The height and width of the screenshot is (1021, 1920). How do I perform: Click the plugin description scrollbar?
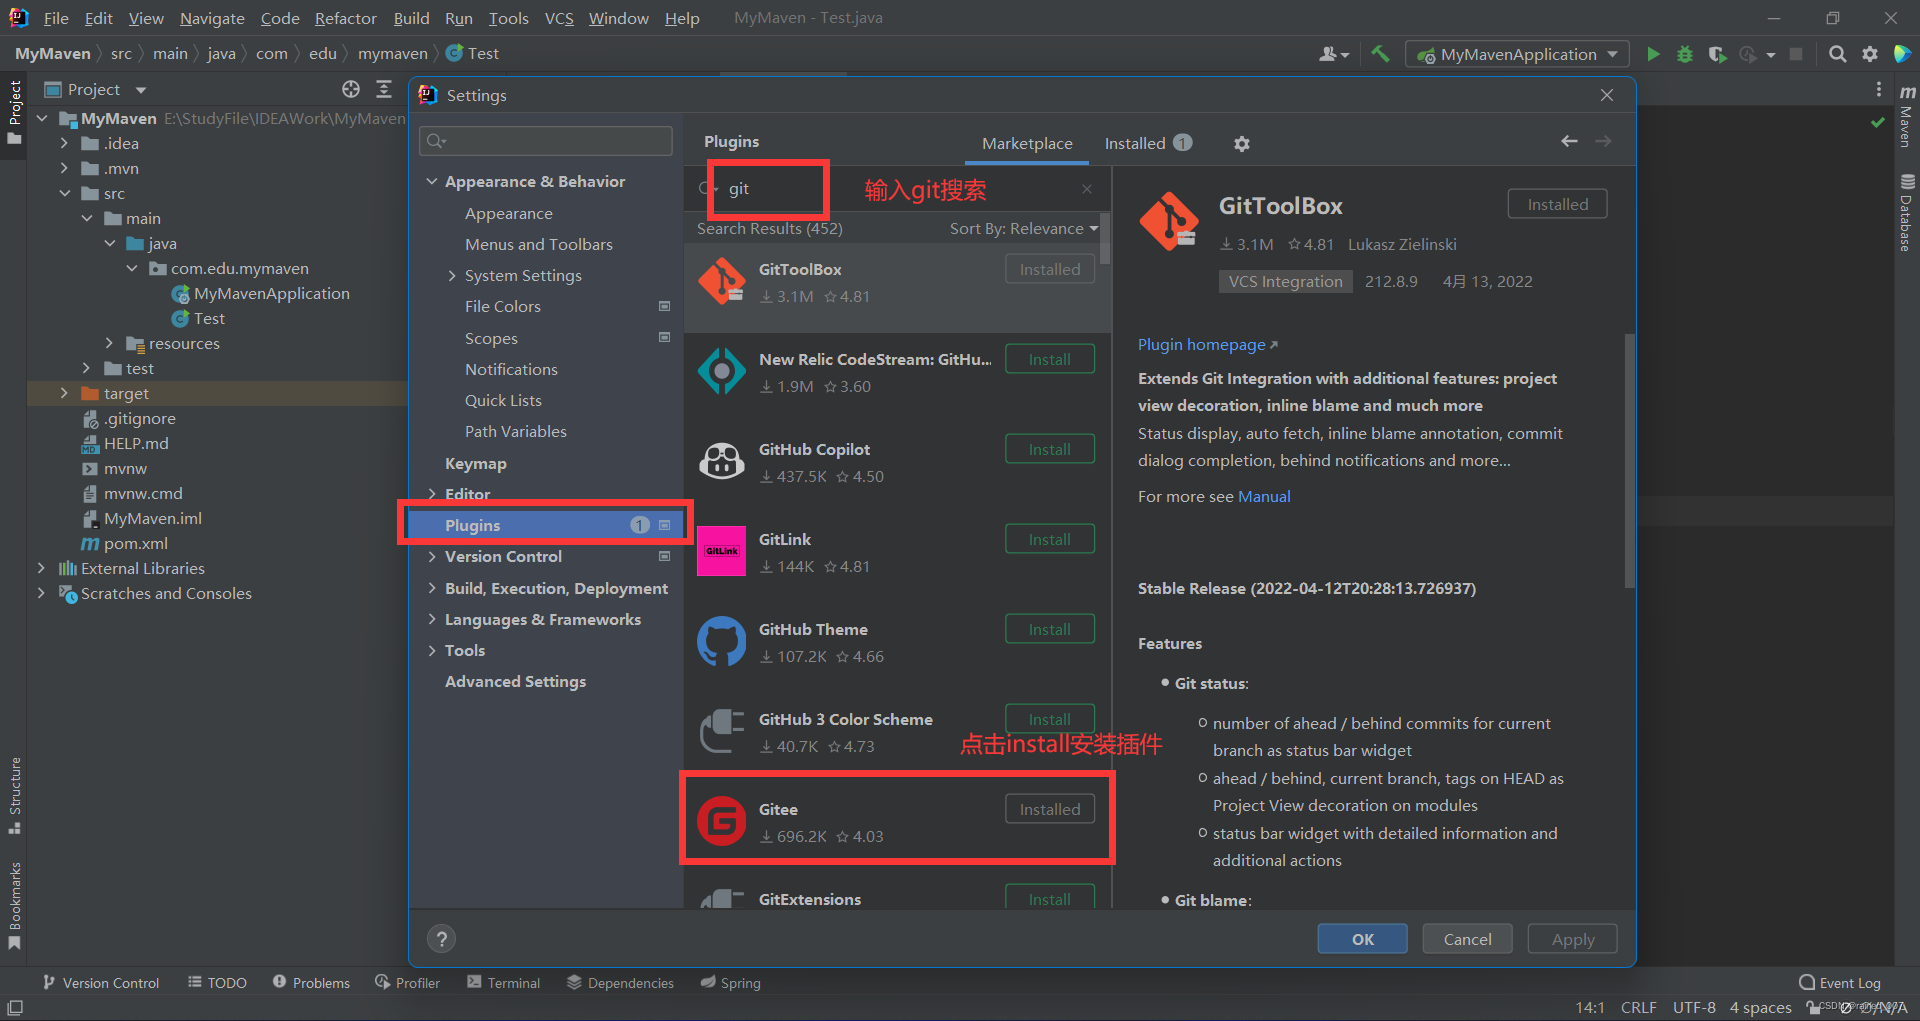1629,460
